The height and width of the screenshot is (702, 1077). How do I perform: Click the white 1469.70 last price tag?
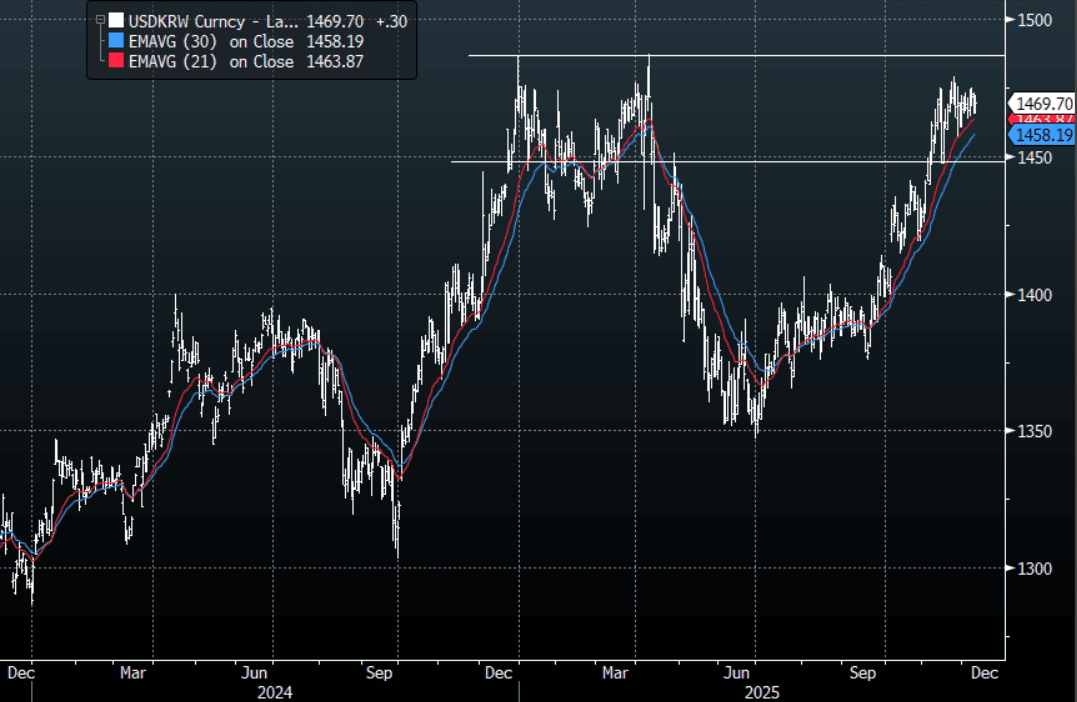tap(1045, 103)
